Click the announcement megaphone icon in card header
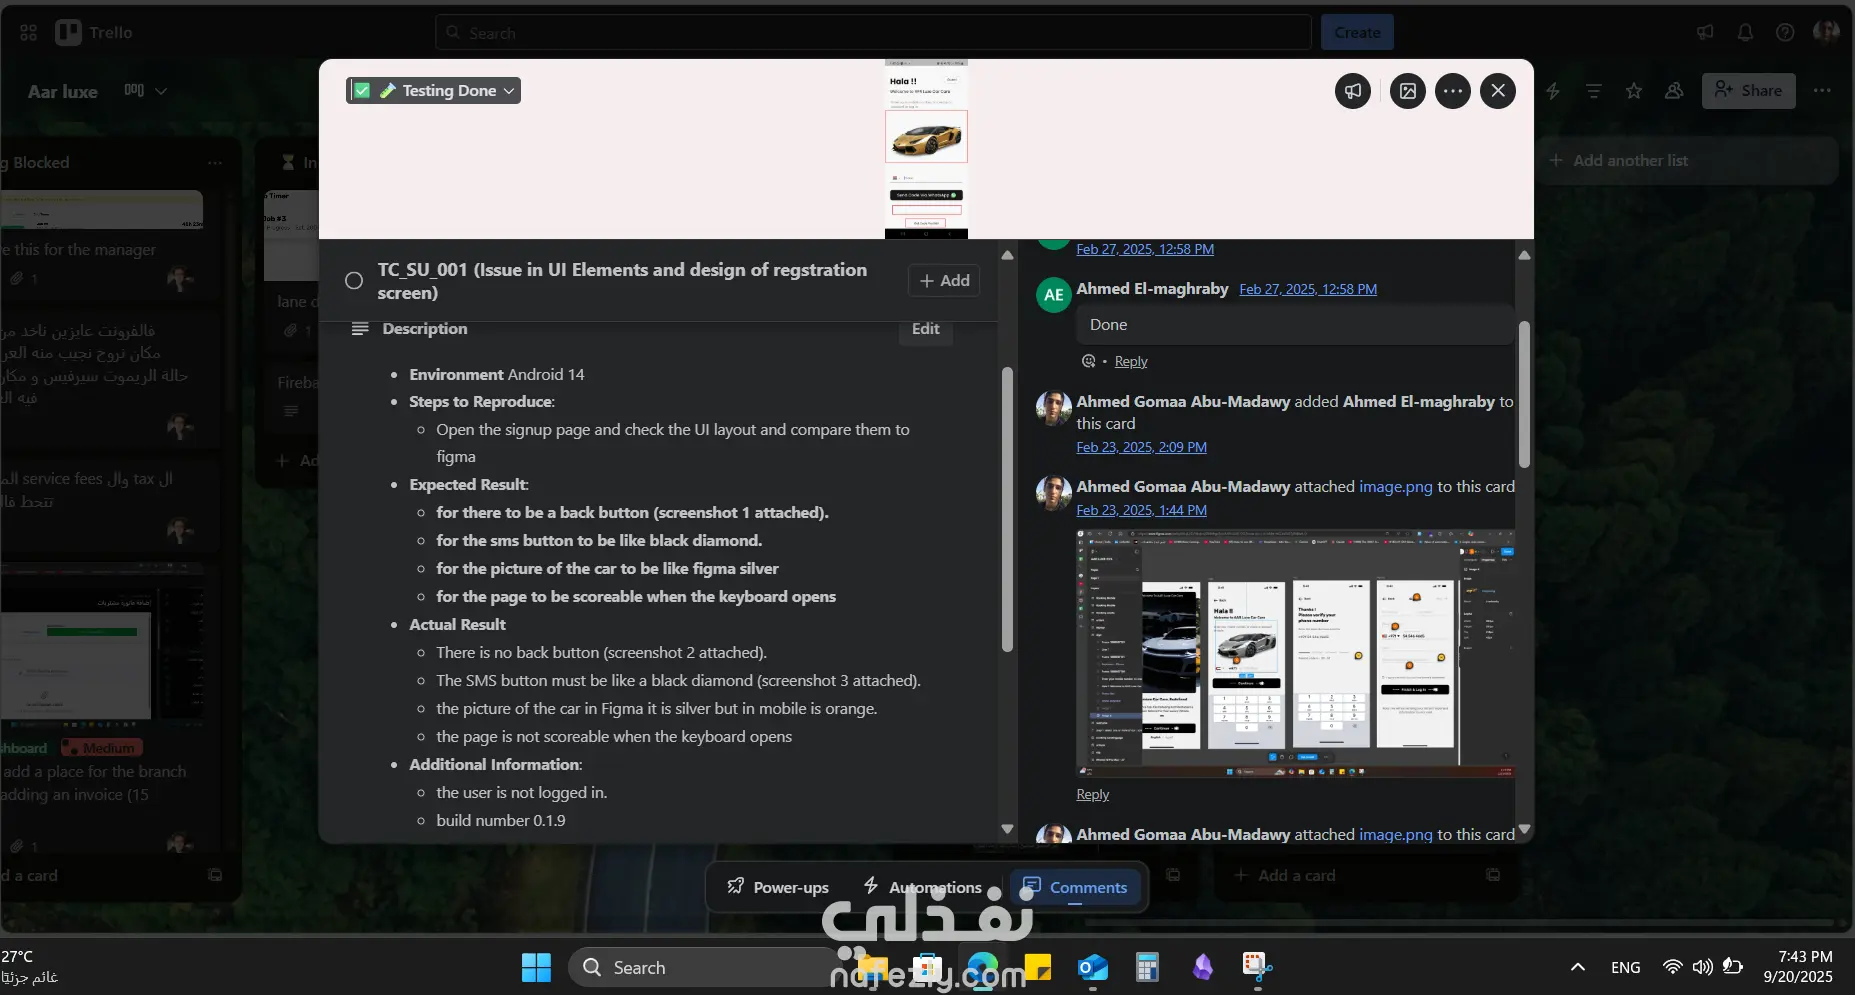1855x995 pixels. (x=1352, y=91)
